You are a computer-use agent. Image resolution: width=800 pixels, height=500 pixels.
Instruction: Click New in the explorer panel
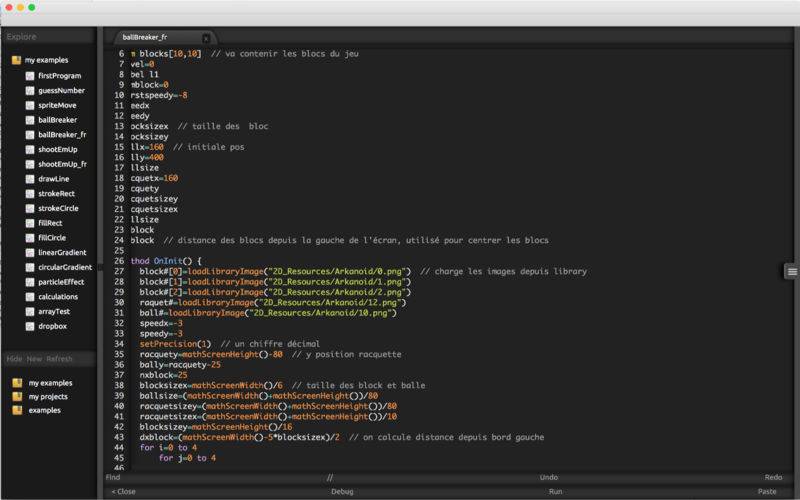tap(34, 359)
